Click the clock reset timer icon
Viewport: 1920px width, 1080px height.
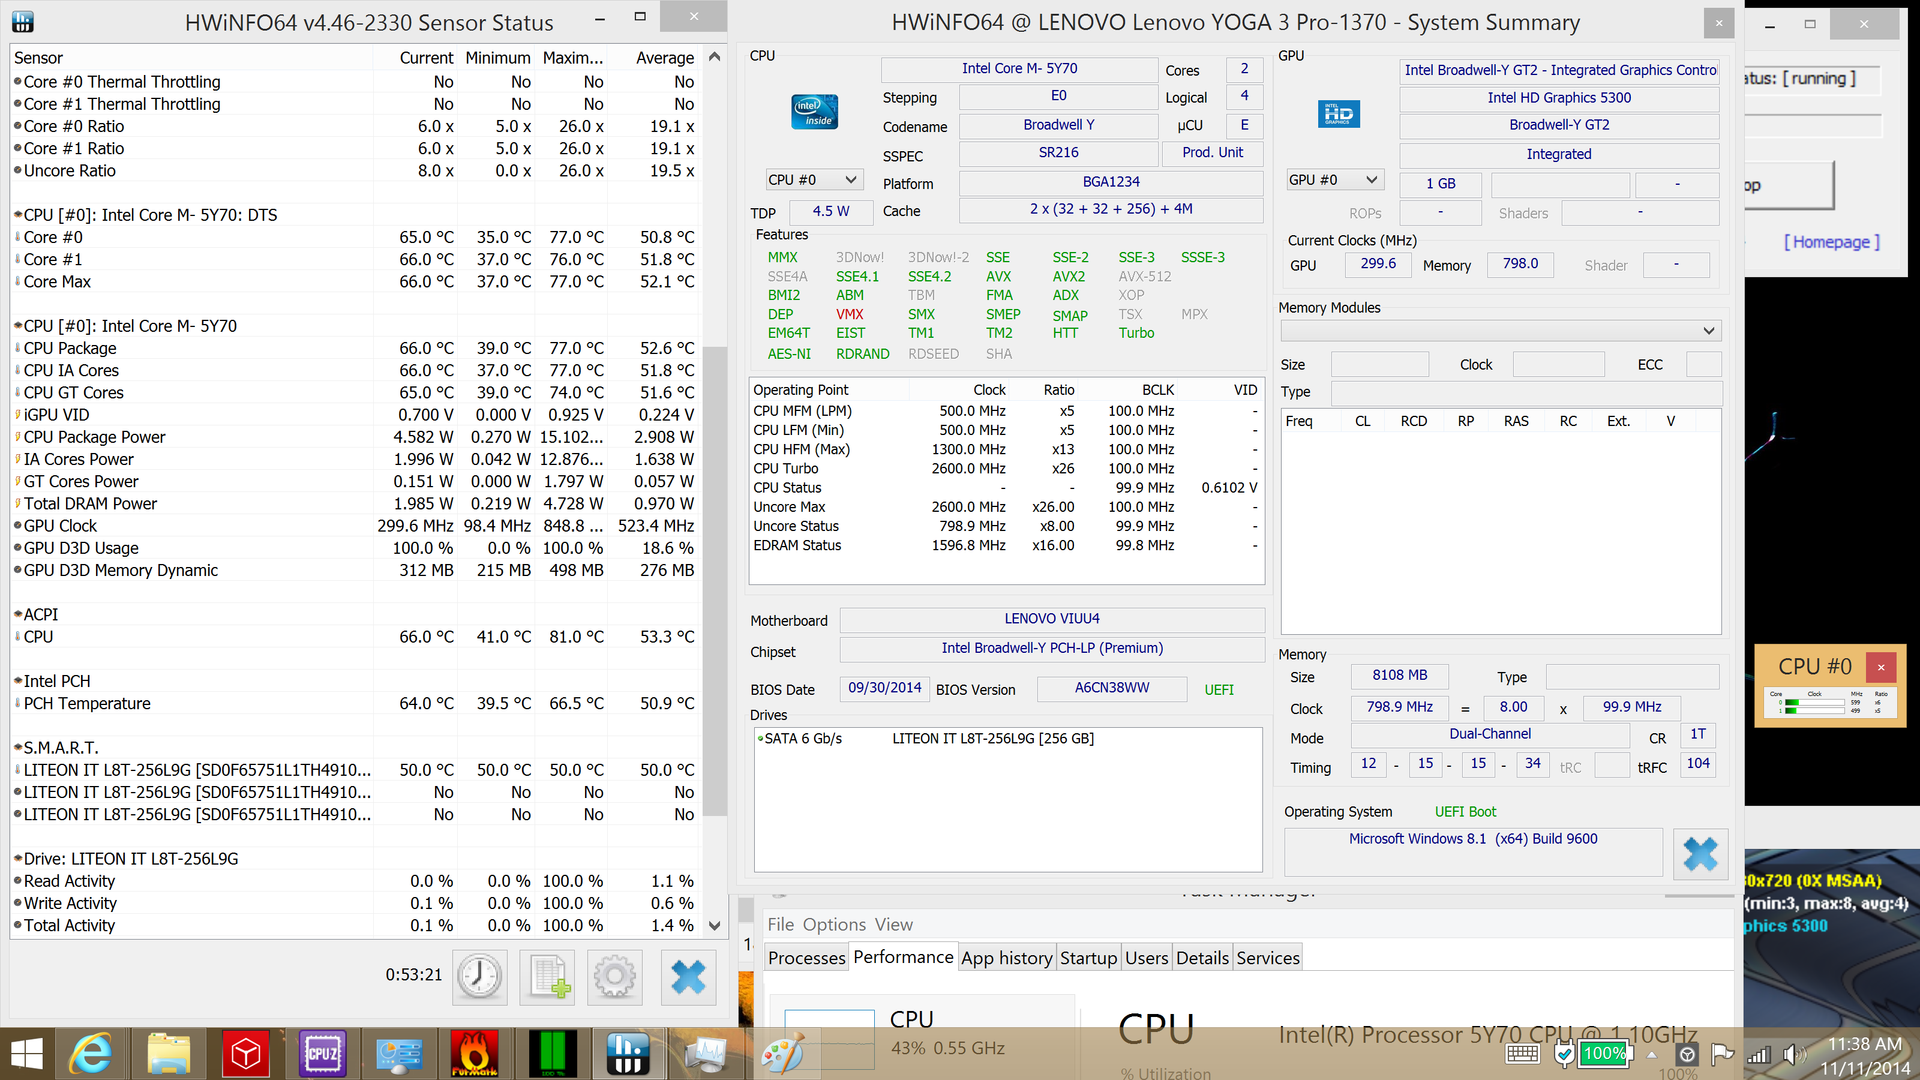[x=480, y=976]
